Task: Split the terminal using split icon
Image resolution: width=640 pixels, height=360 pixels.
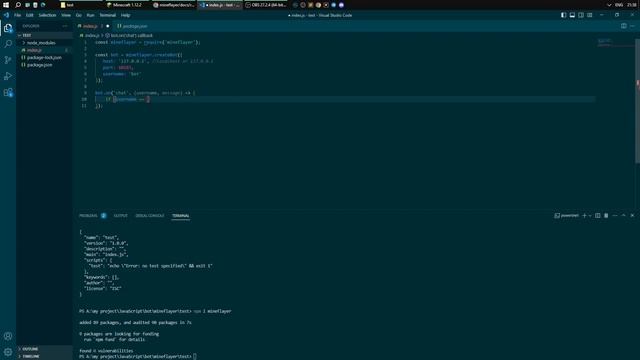Action: point(598,216)
